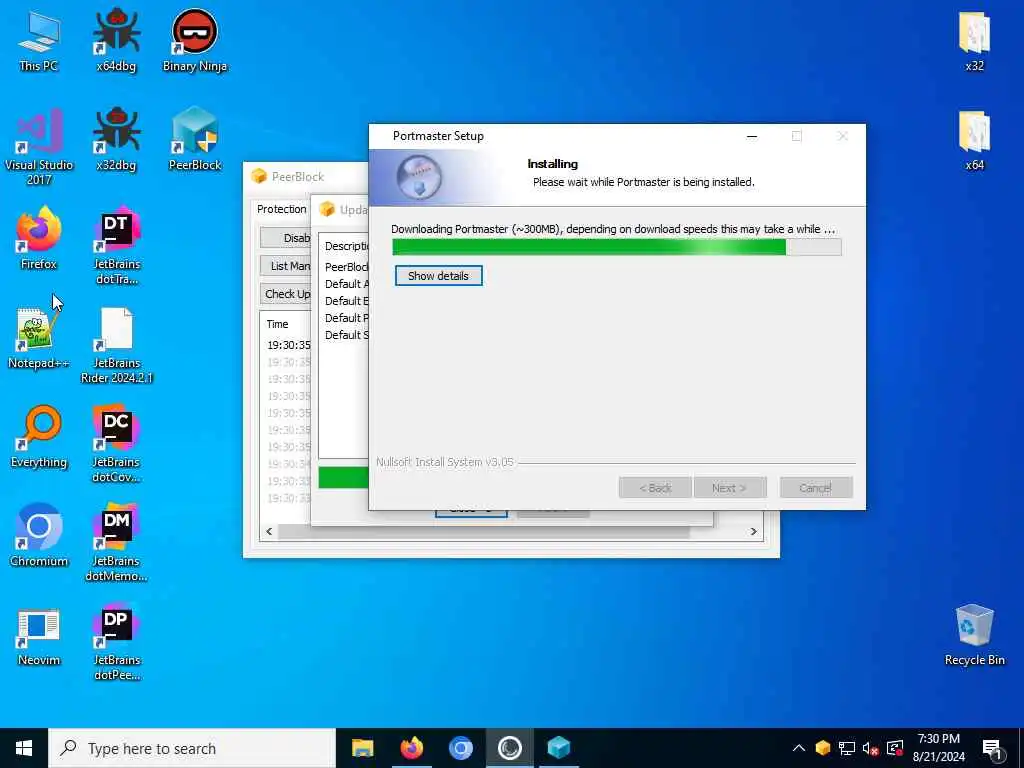1024x768 pixels.
Task: Open the Protection tab in PeerBlock
Action: 281,209
